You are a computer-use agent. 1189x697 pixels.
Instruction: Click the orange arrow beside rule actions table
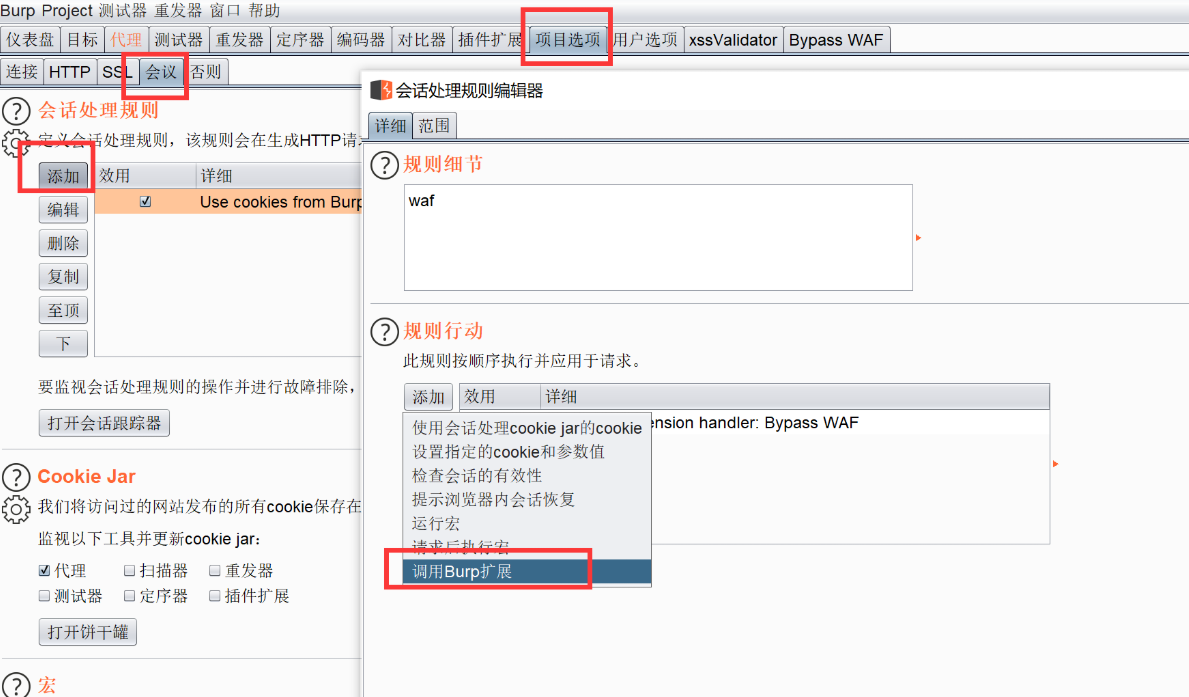pyautogui.click(x=1056, y=463)
